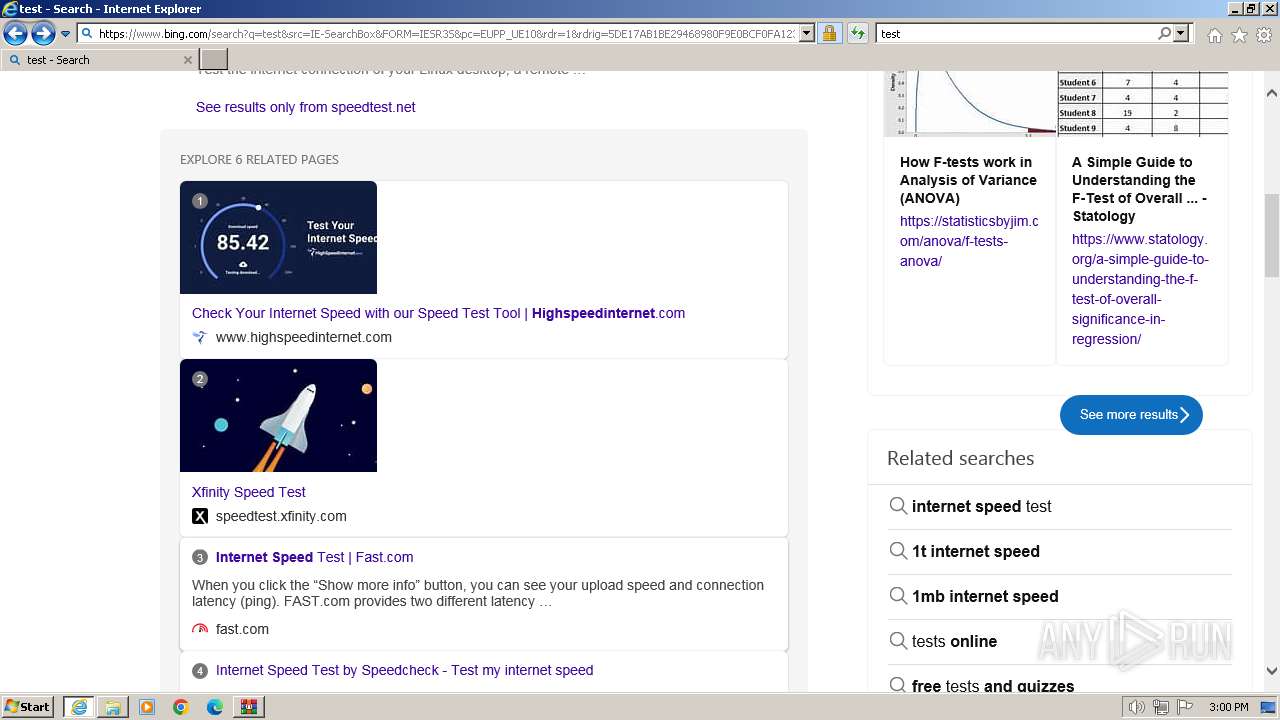Click the fast.com URL text
Viewport: 1280px width, 720px height.
(242, 629)
